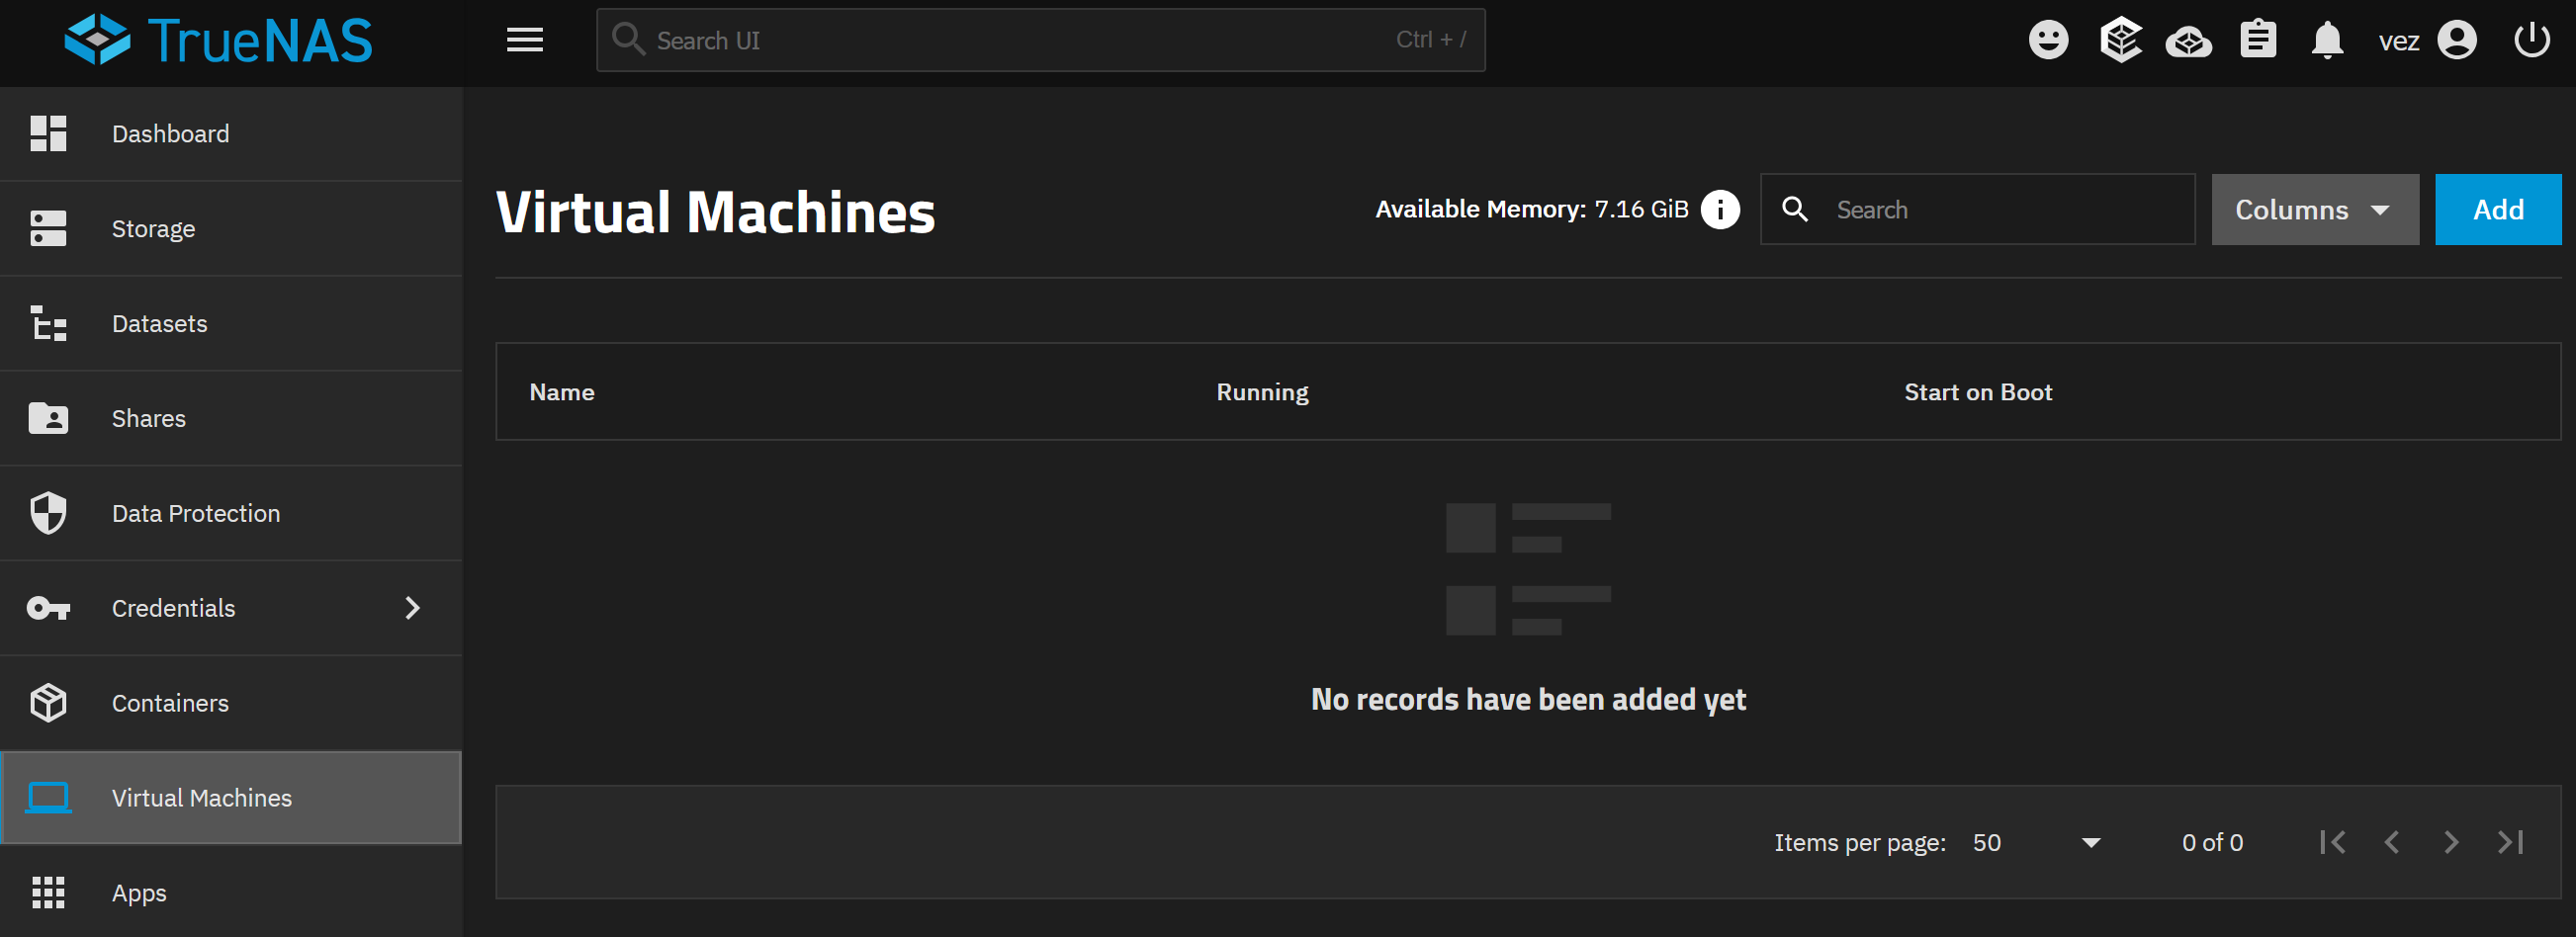Screen dimensions: 2576x937
Task: Toggle the hamburger sidebar menu
Action: click(x=524, y=41)
